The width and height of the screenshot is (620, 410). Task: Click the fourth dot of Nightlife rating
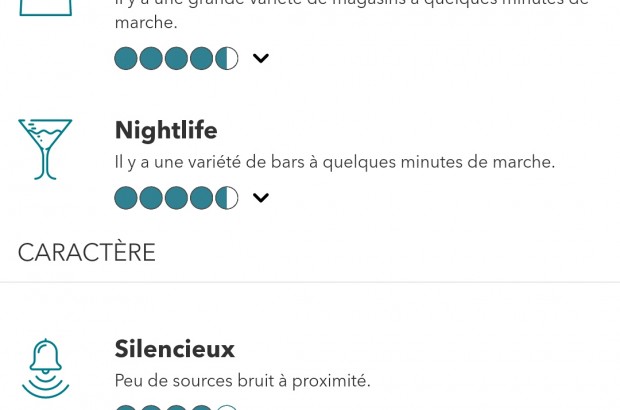(x=202, y=198)
